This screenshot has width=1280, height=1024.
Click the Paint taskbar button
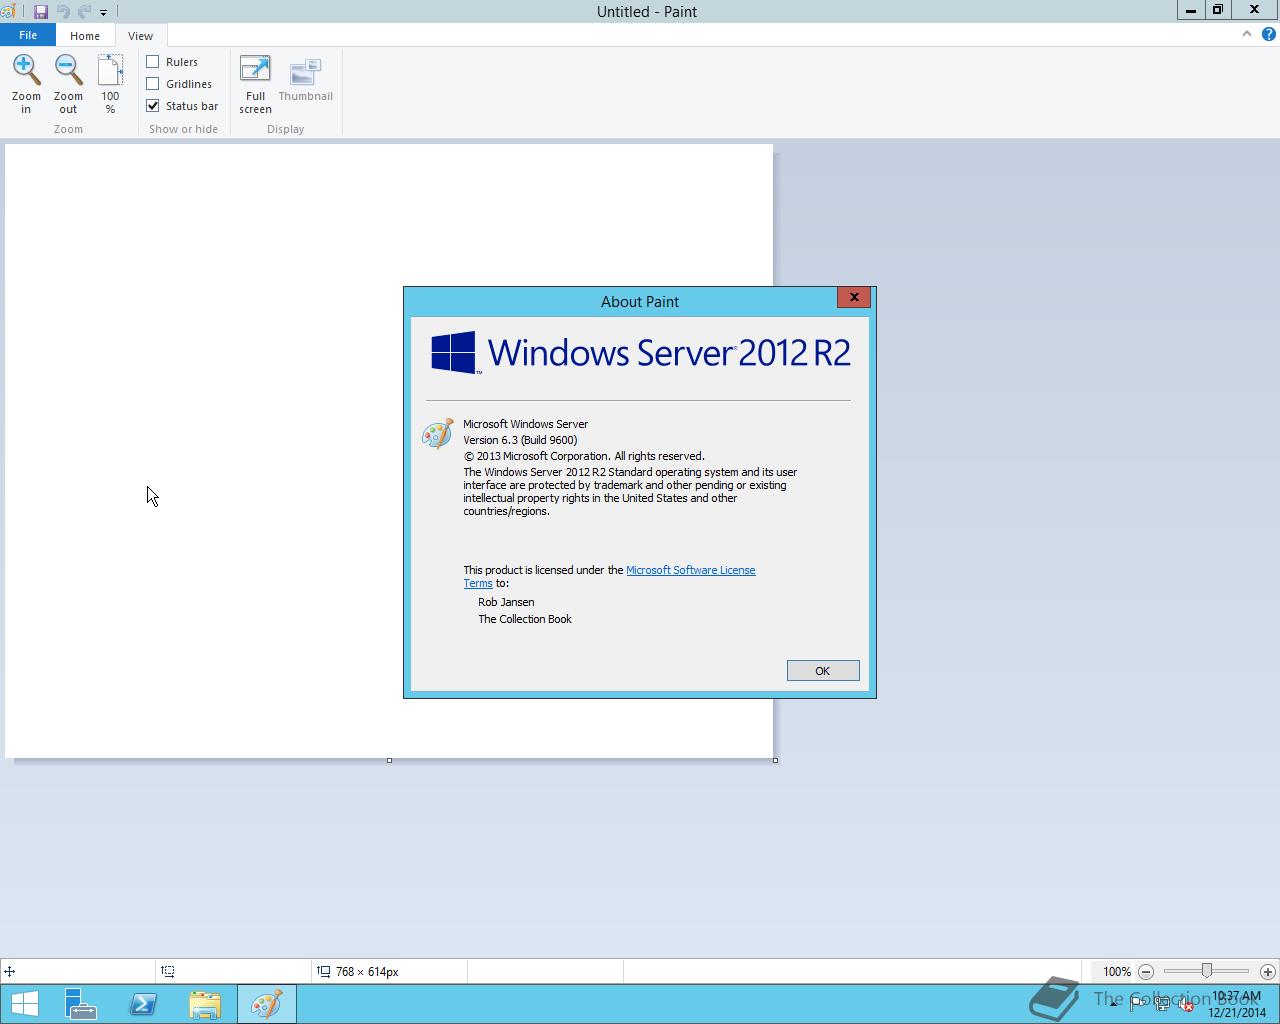pyautogui.click(x=267, y=1004)
